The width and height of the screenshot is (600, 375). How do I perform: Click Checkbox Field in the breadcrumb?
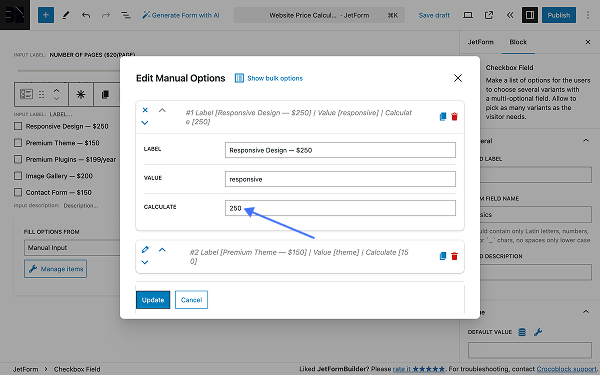tap(77, 369)
